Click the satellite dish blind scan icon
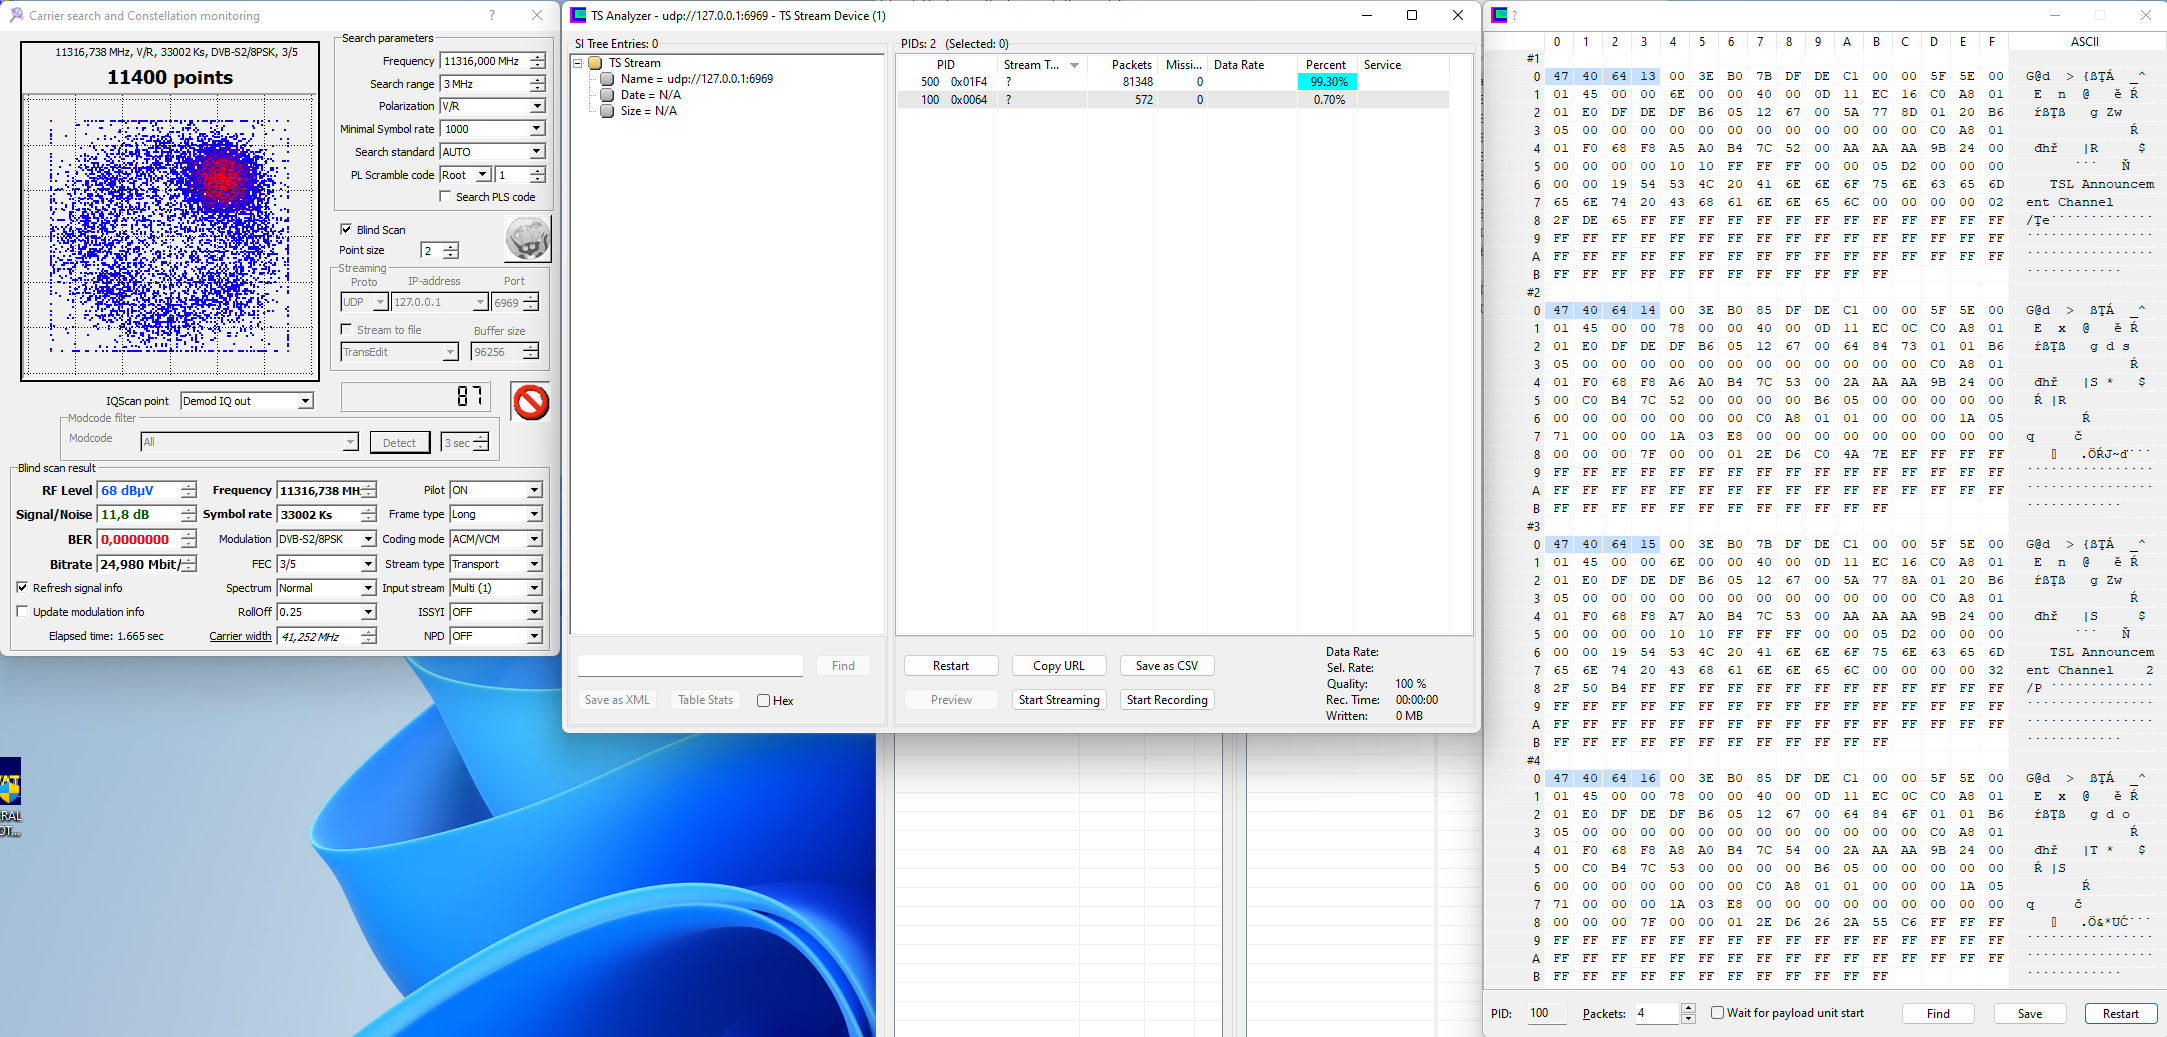This screenshot has width=2167, height=1037. tap(528, 240)
